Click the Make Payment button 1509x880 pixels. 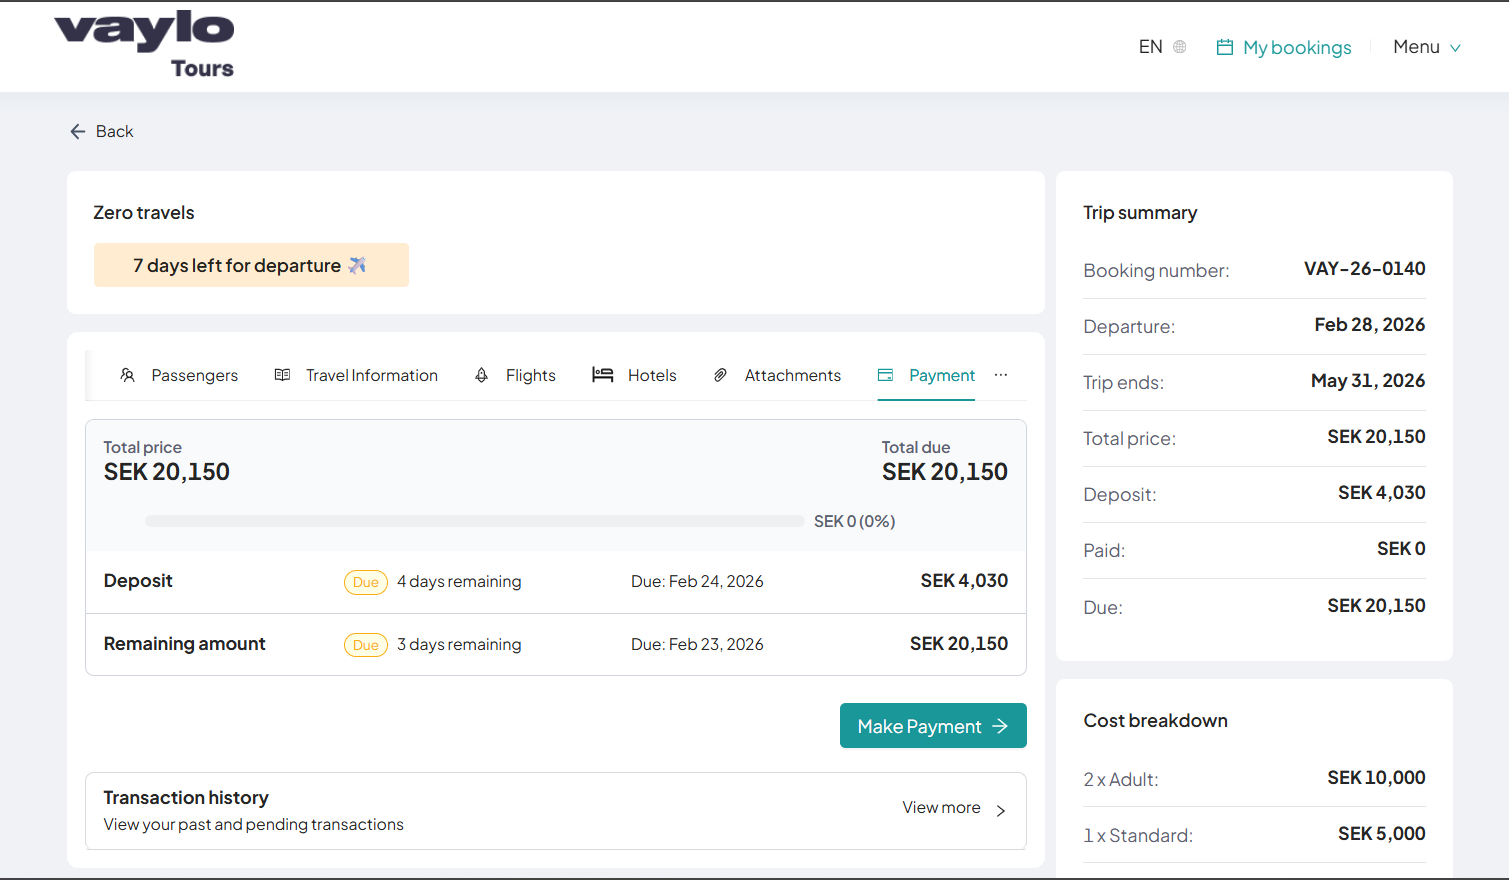point(933,725)
